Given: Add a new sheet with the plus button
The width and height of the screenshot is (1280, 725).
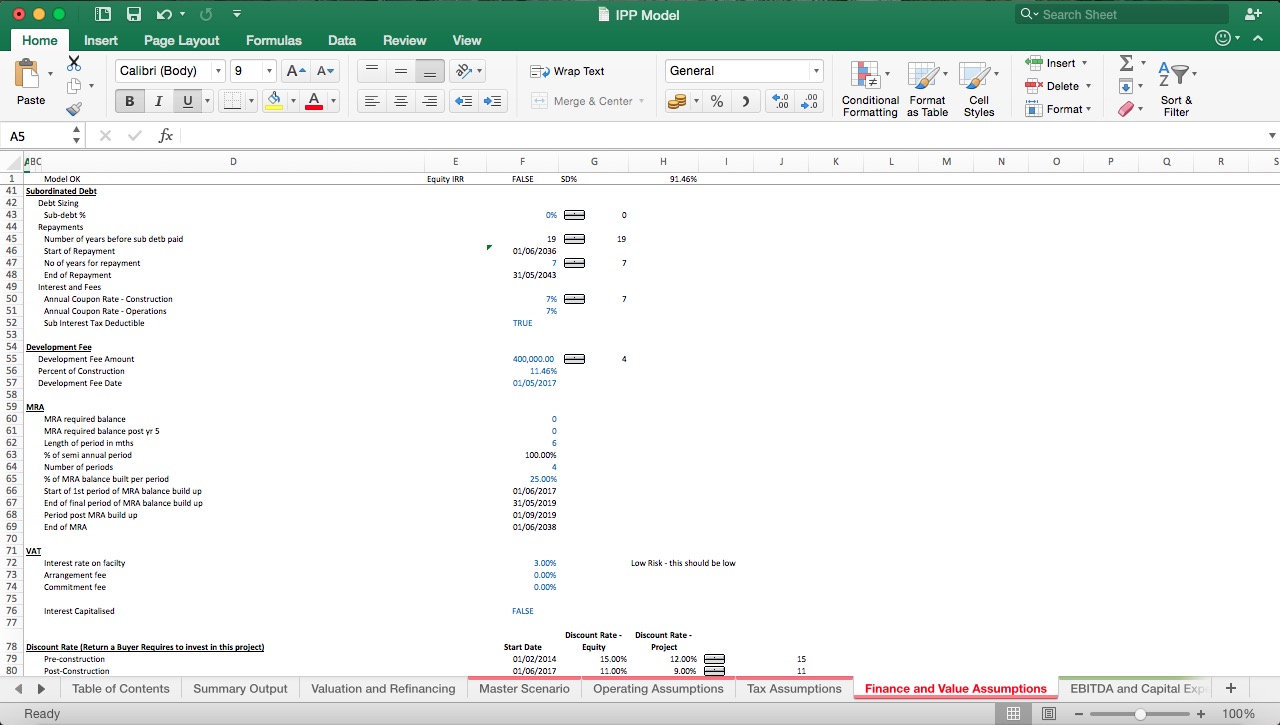Looking at the screenshot, I should [1230, 688].
